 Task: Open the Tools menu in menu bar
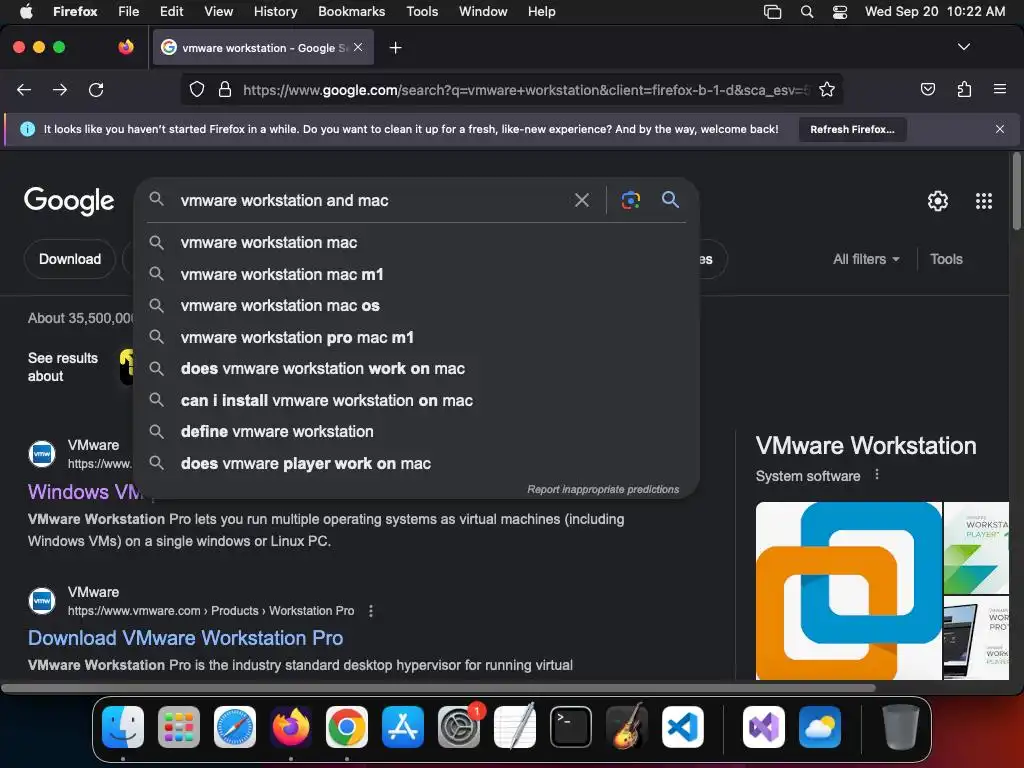click(422, 12)
